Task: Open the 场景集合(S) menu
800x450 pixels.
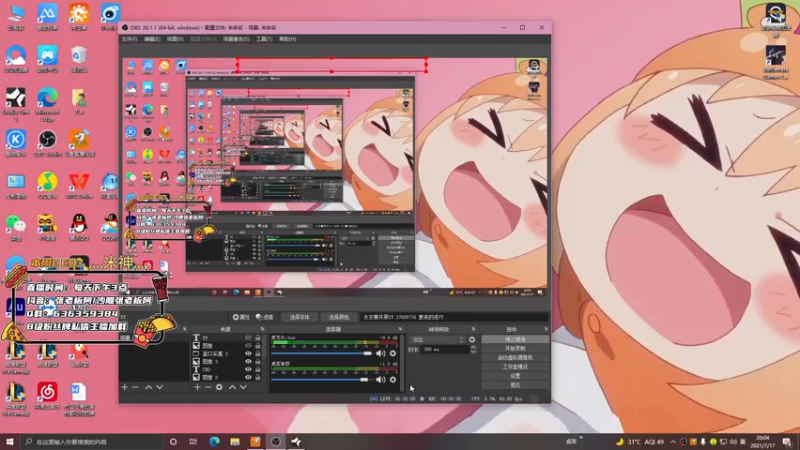Action: tap(236, 39)
